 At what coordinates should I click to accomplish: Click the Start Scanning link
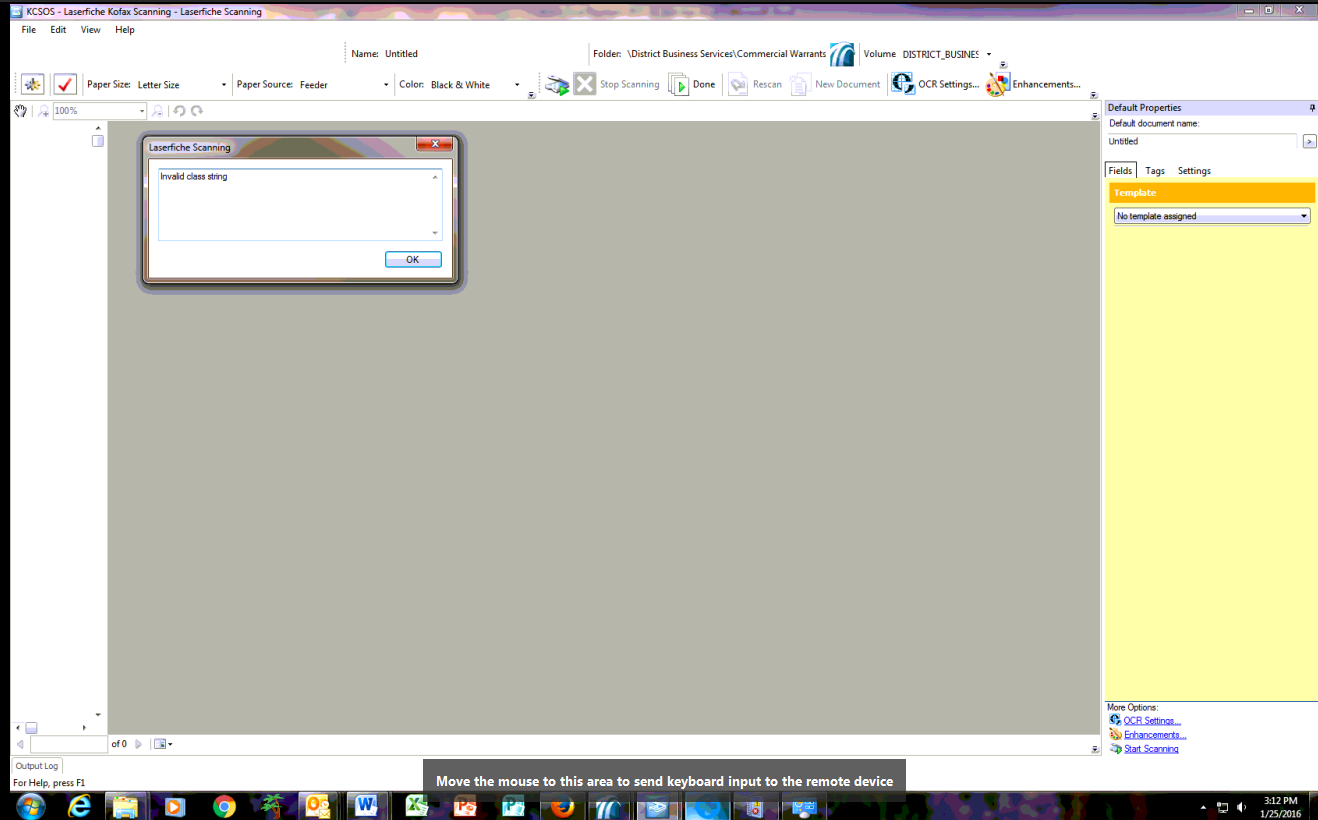[1151, 749]
